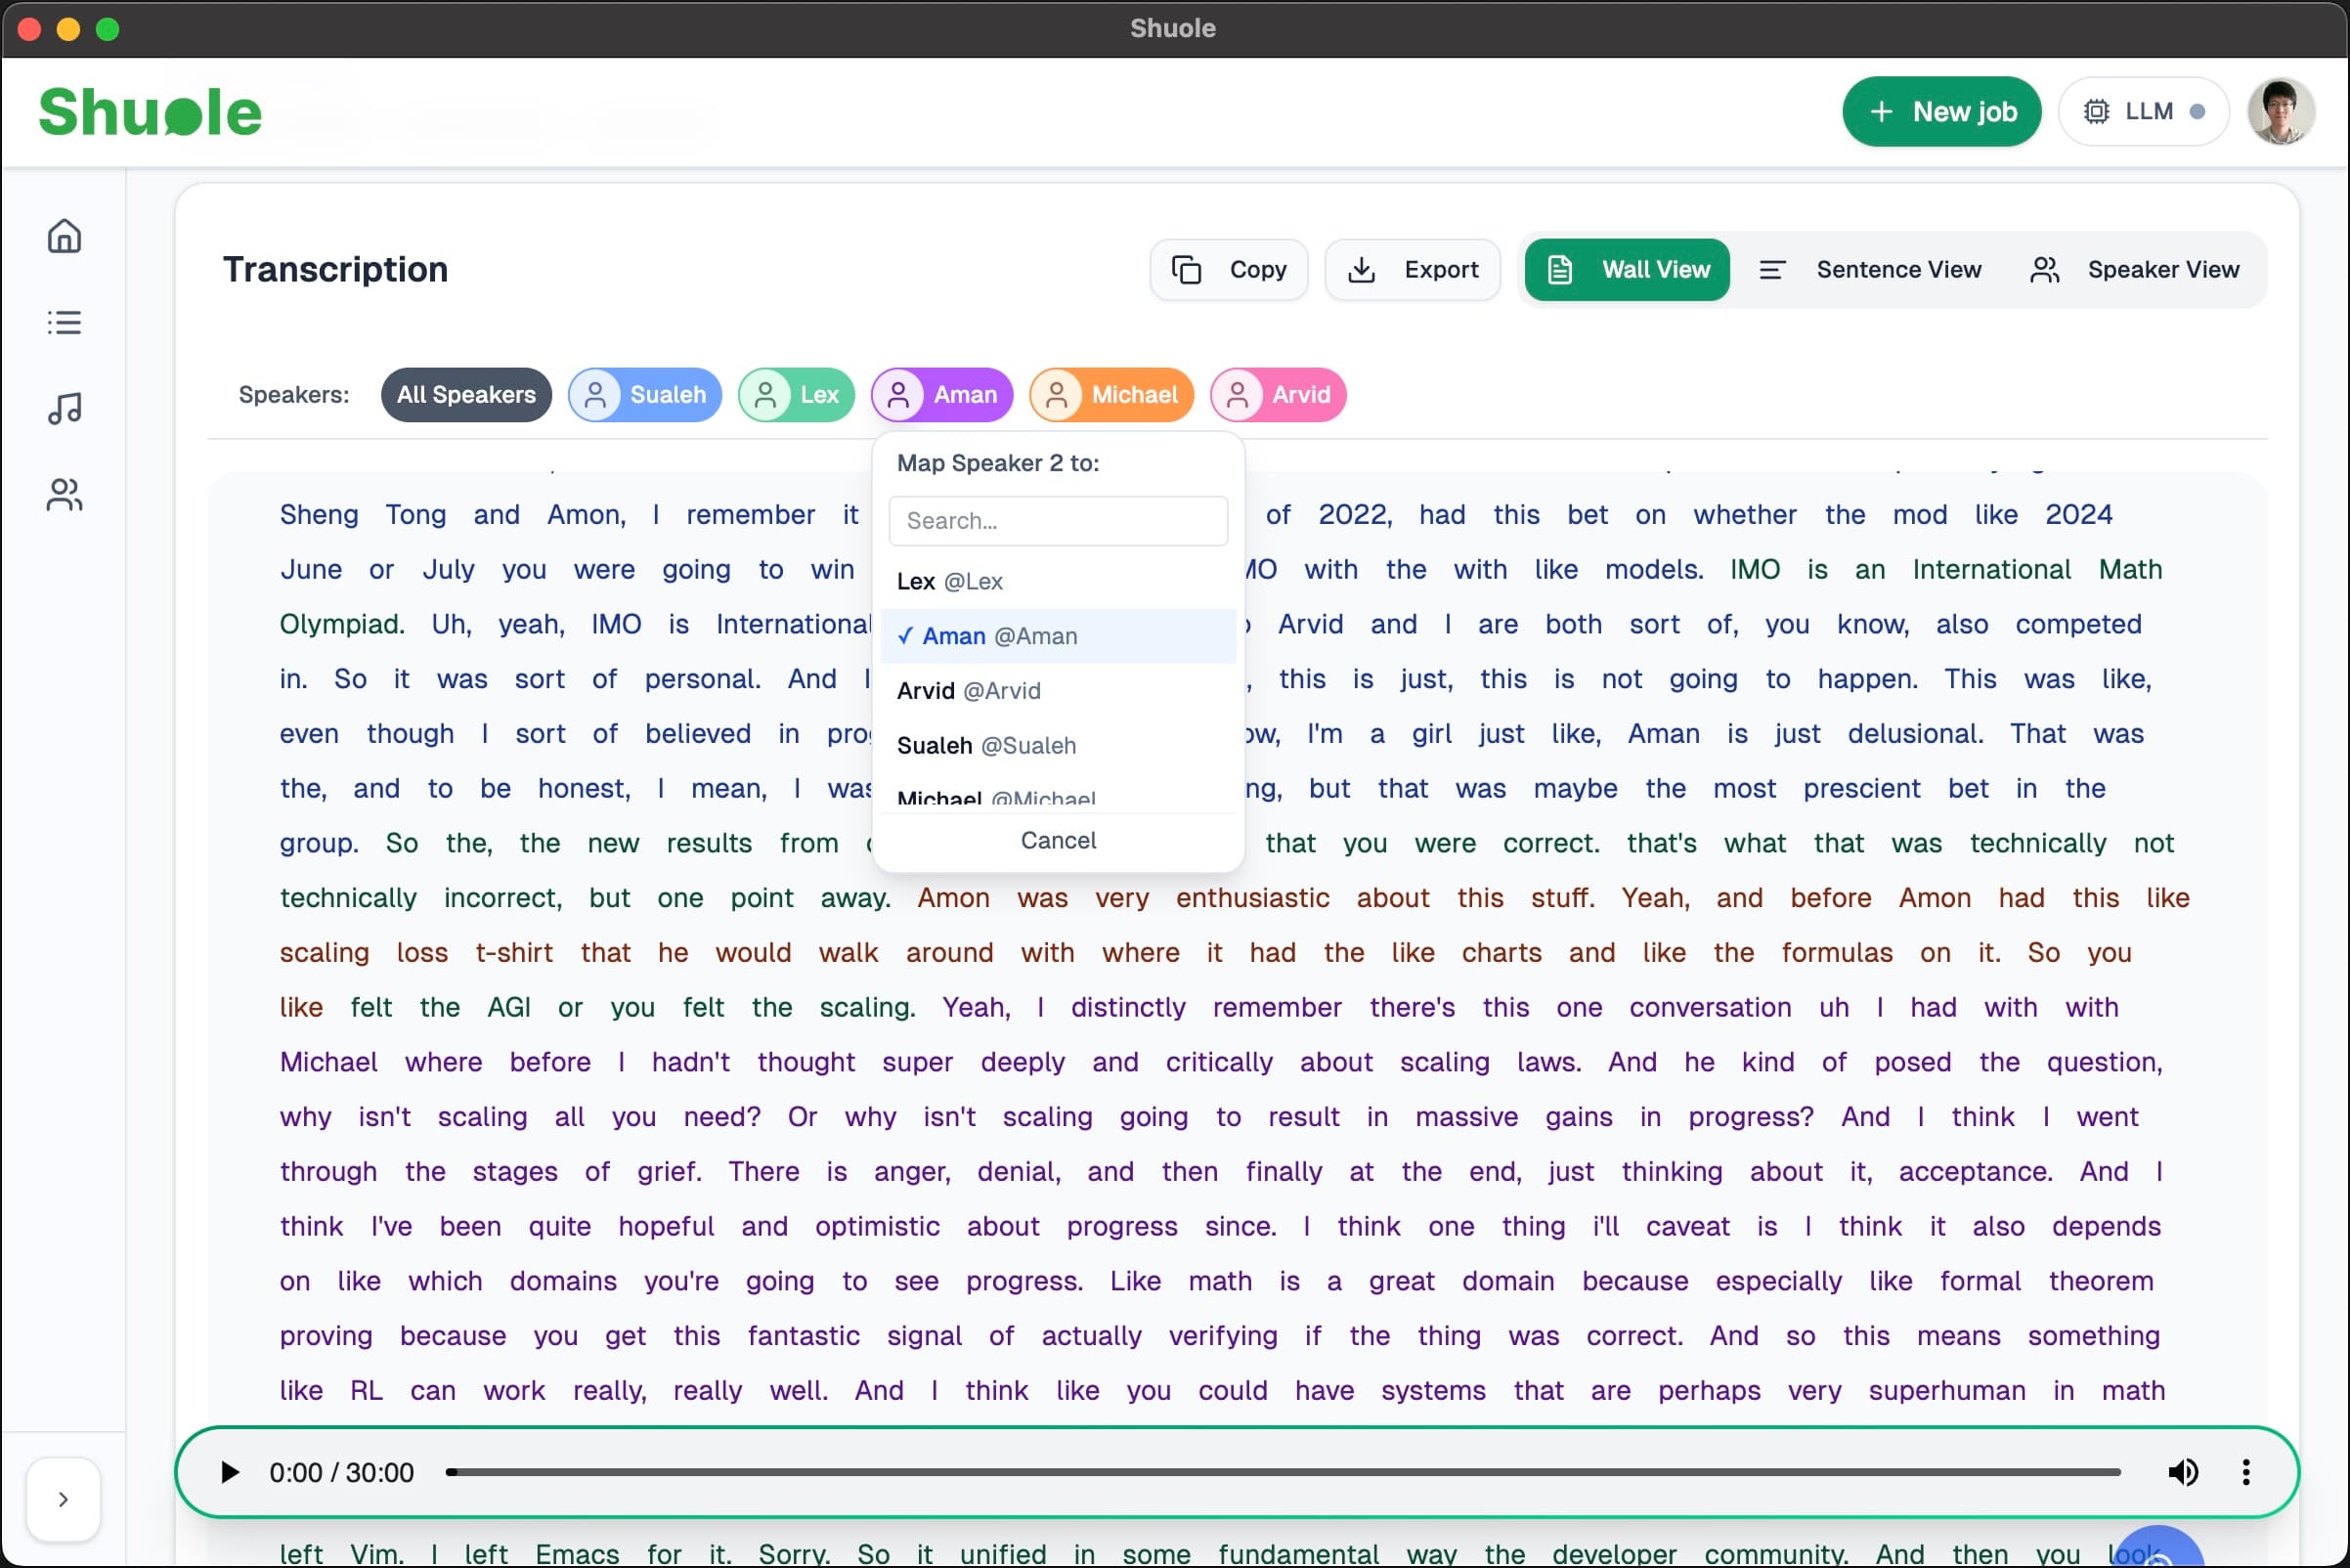The image size is (2350, 1568).
Task: Switch to Sentence View tab
Action: (x=1870, y=270)
